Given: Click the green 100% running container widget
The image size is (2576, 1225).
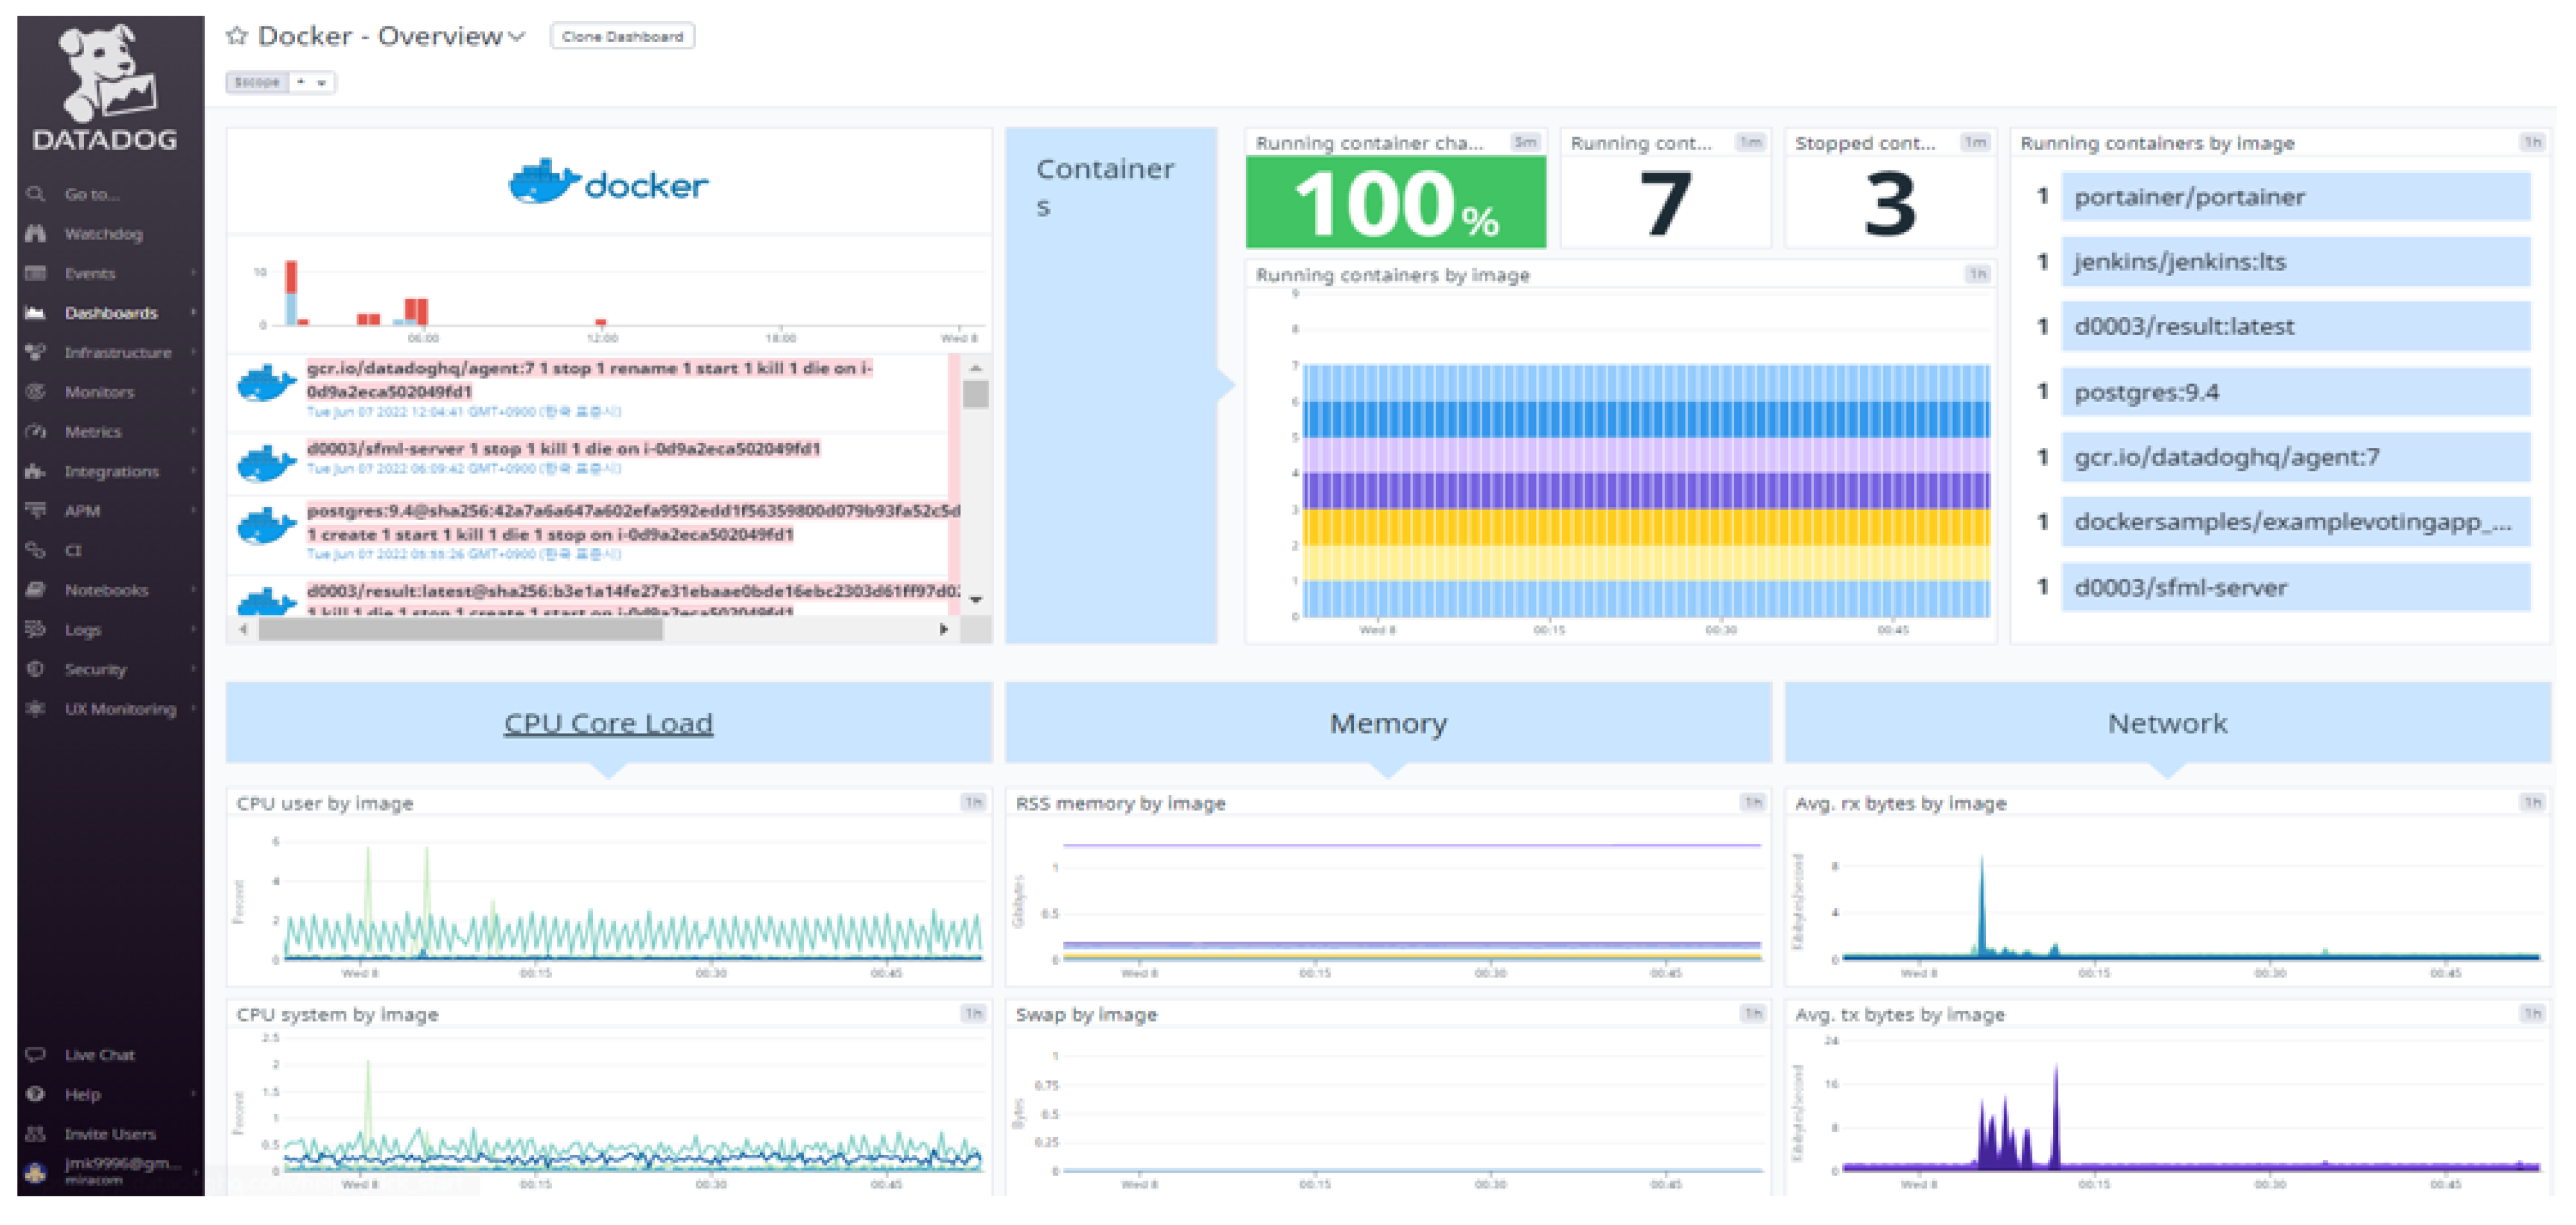Looking at the screenshot, I should tap(1395, 203).
